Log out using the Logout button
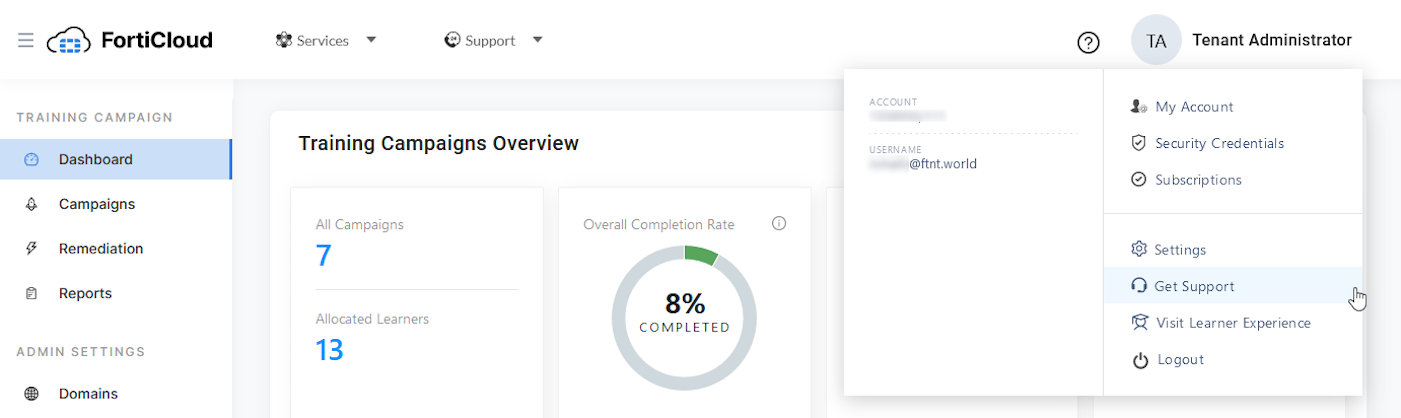 pyautogui.click(x=1180, y=360)
